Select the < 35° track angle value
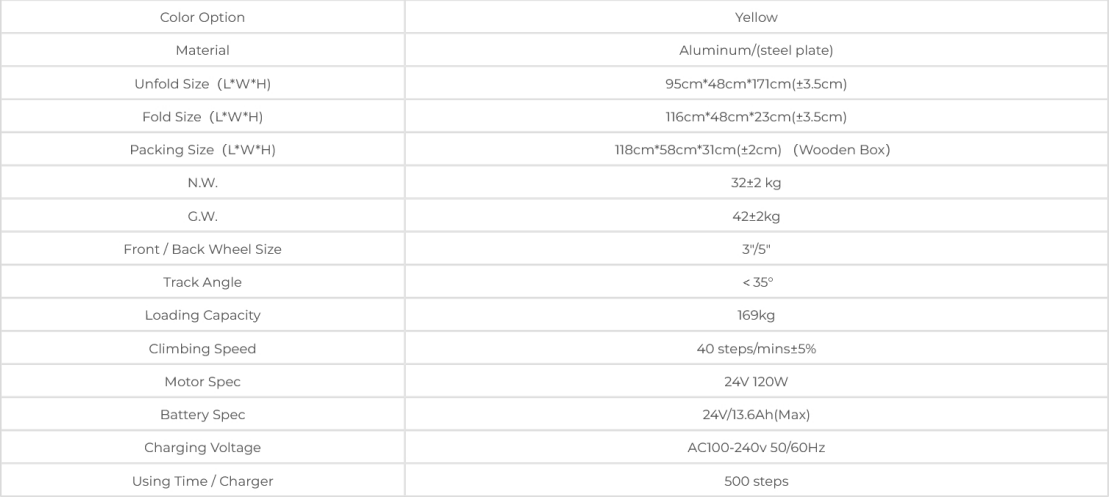The image size is (1109, 497). [x=756, y=282]
